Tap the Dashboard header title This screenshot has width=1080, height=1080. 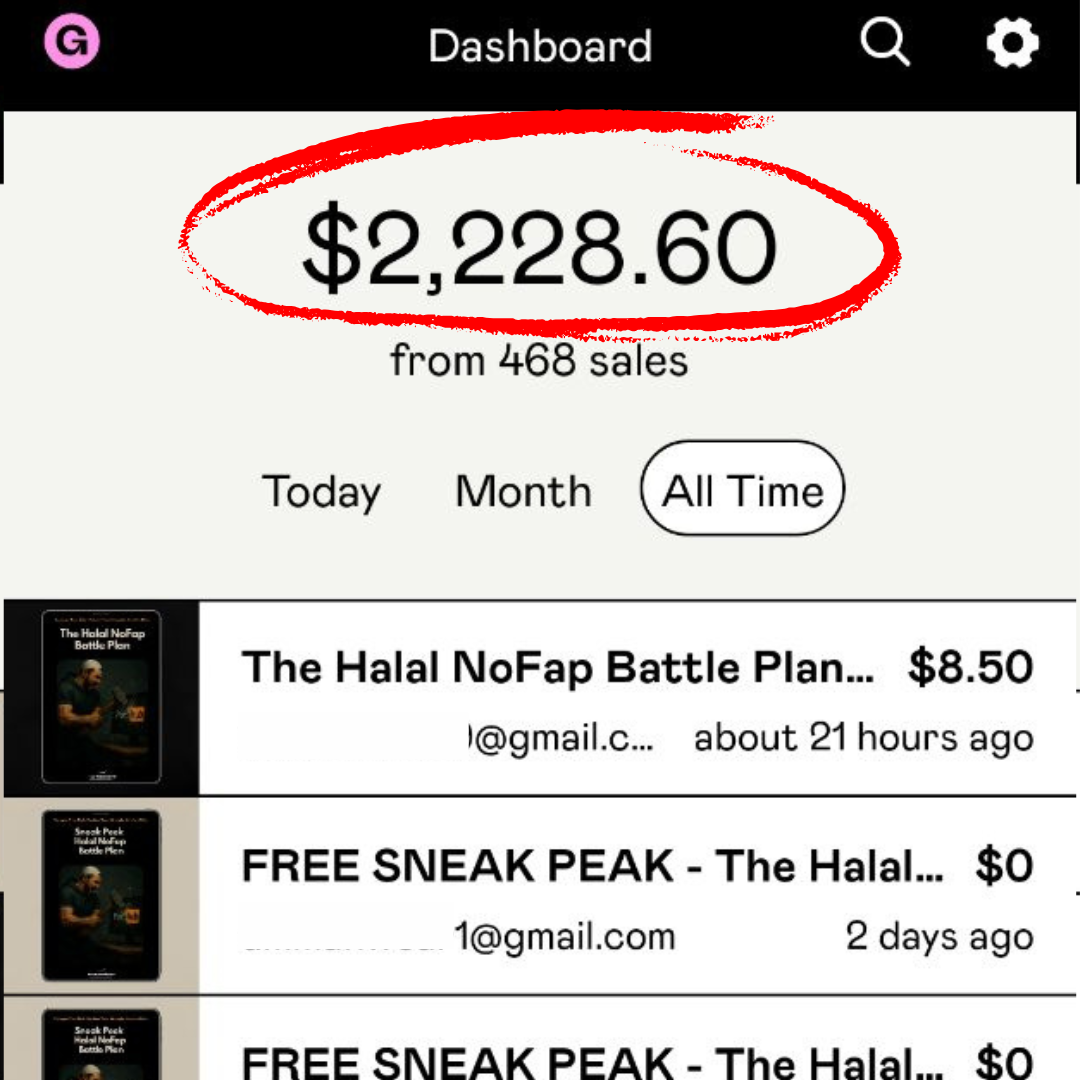pos(540,46)
